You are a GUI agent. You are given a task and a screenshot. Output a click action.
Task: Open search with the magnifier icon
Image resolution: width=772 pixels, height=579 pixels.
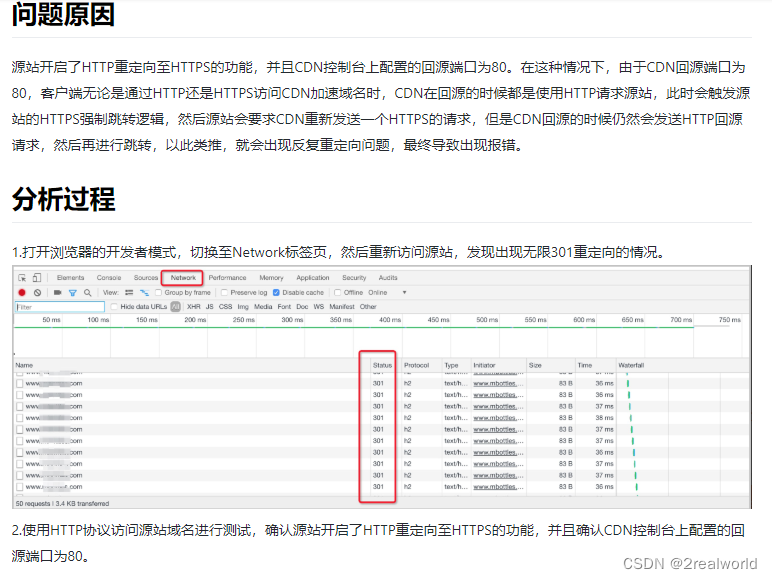[x=88, y=292]
